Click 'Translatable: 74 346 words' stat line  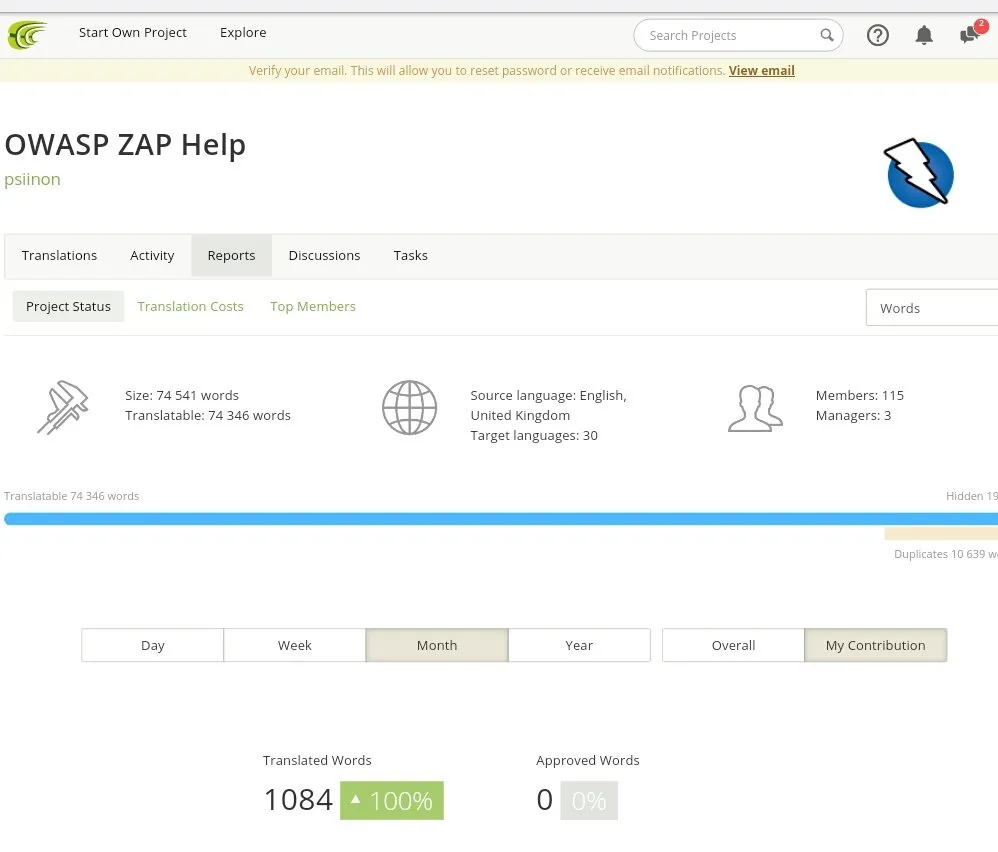tap(207, 416)
